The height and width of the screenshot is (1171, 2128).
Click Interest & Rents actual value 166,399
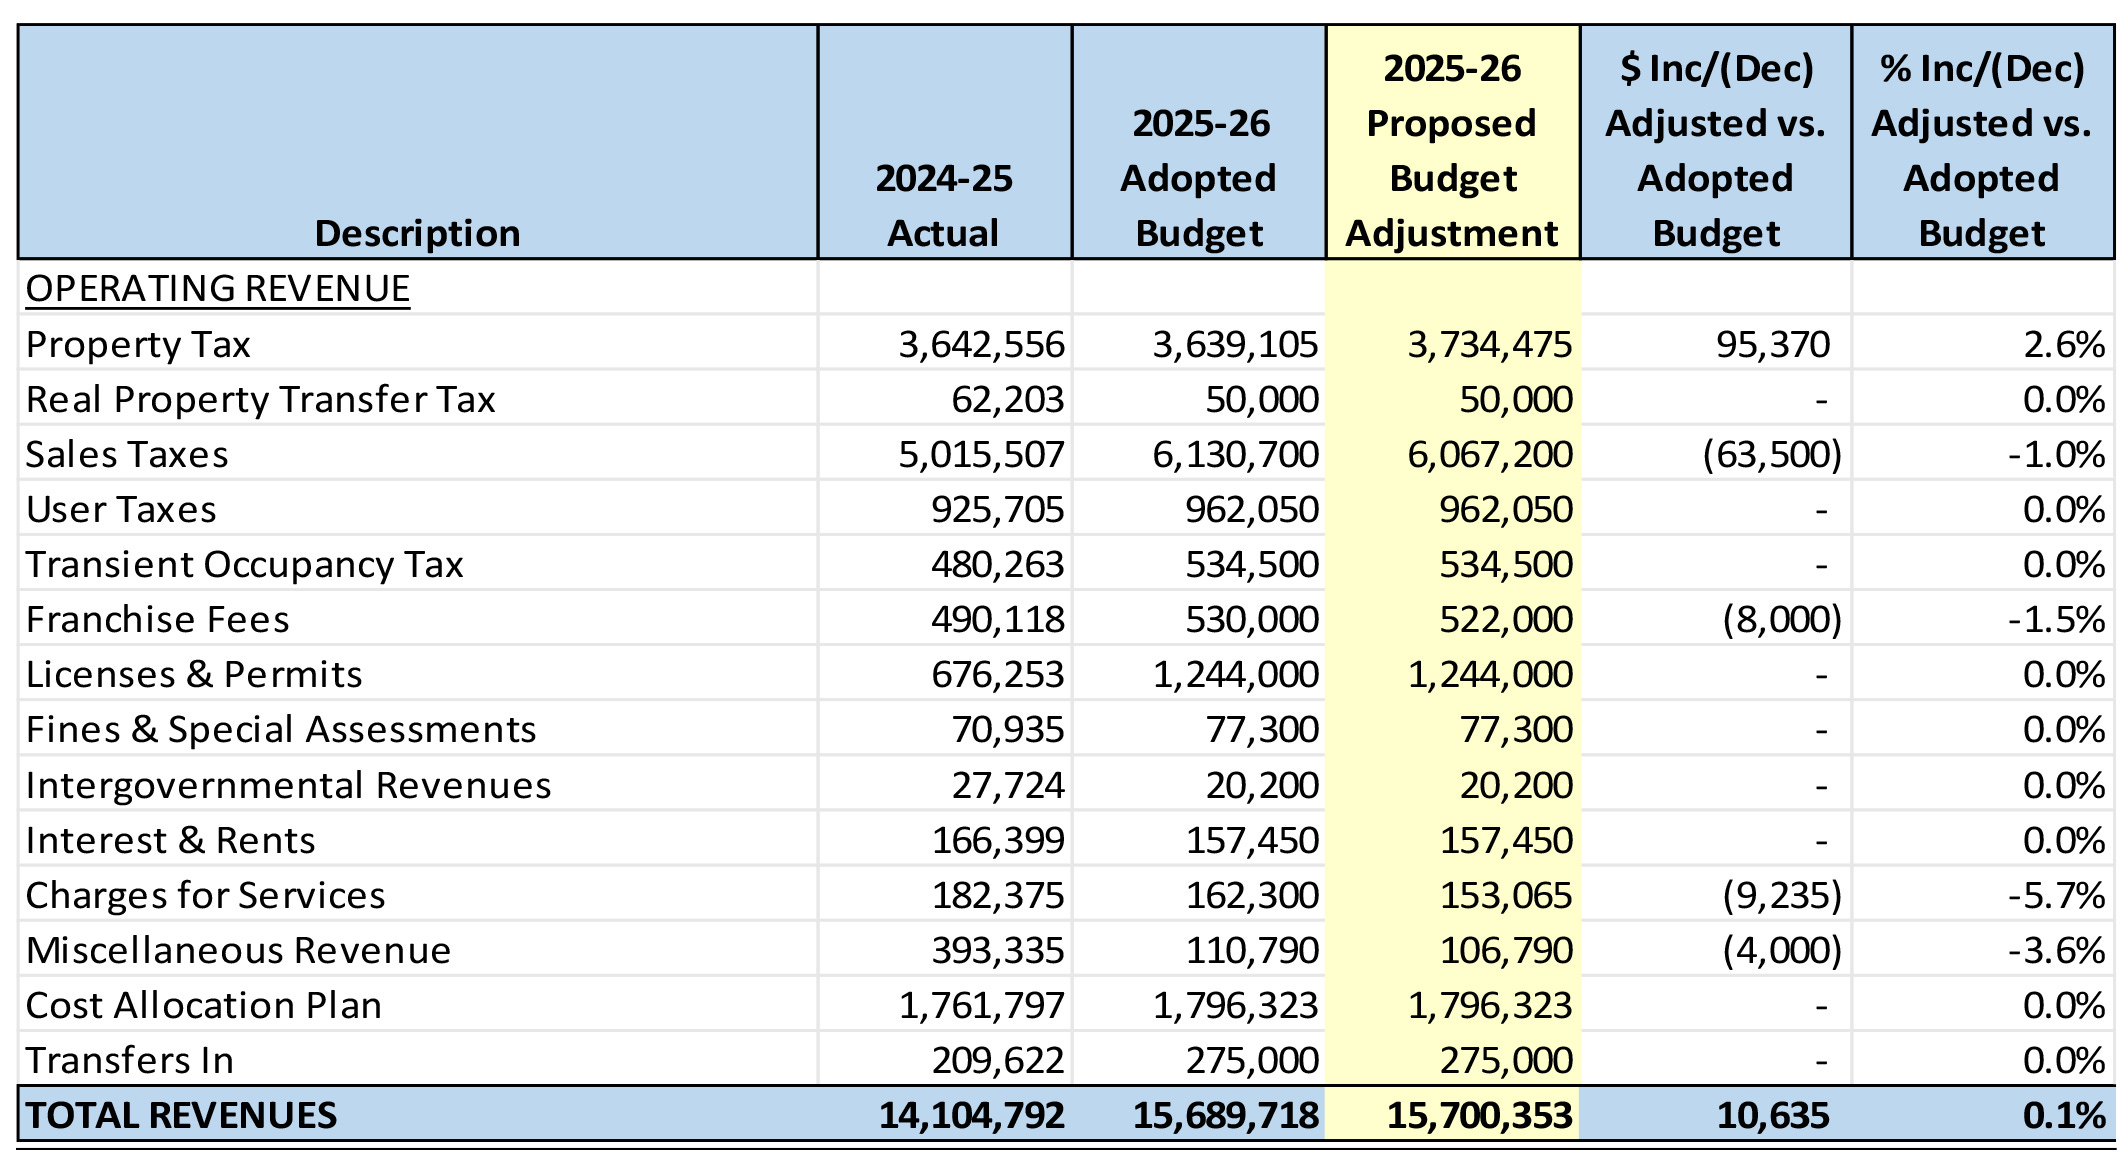click(x=997, y=841)
